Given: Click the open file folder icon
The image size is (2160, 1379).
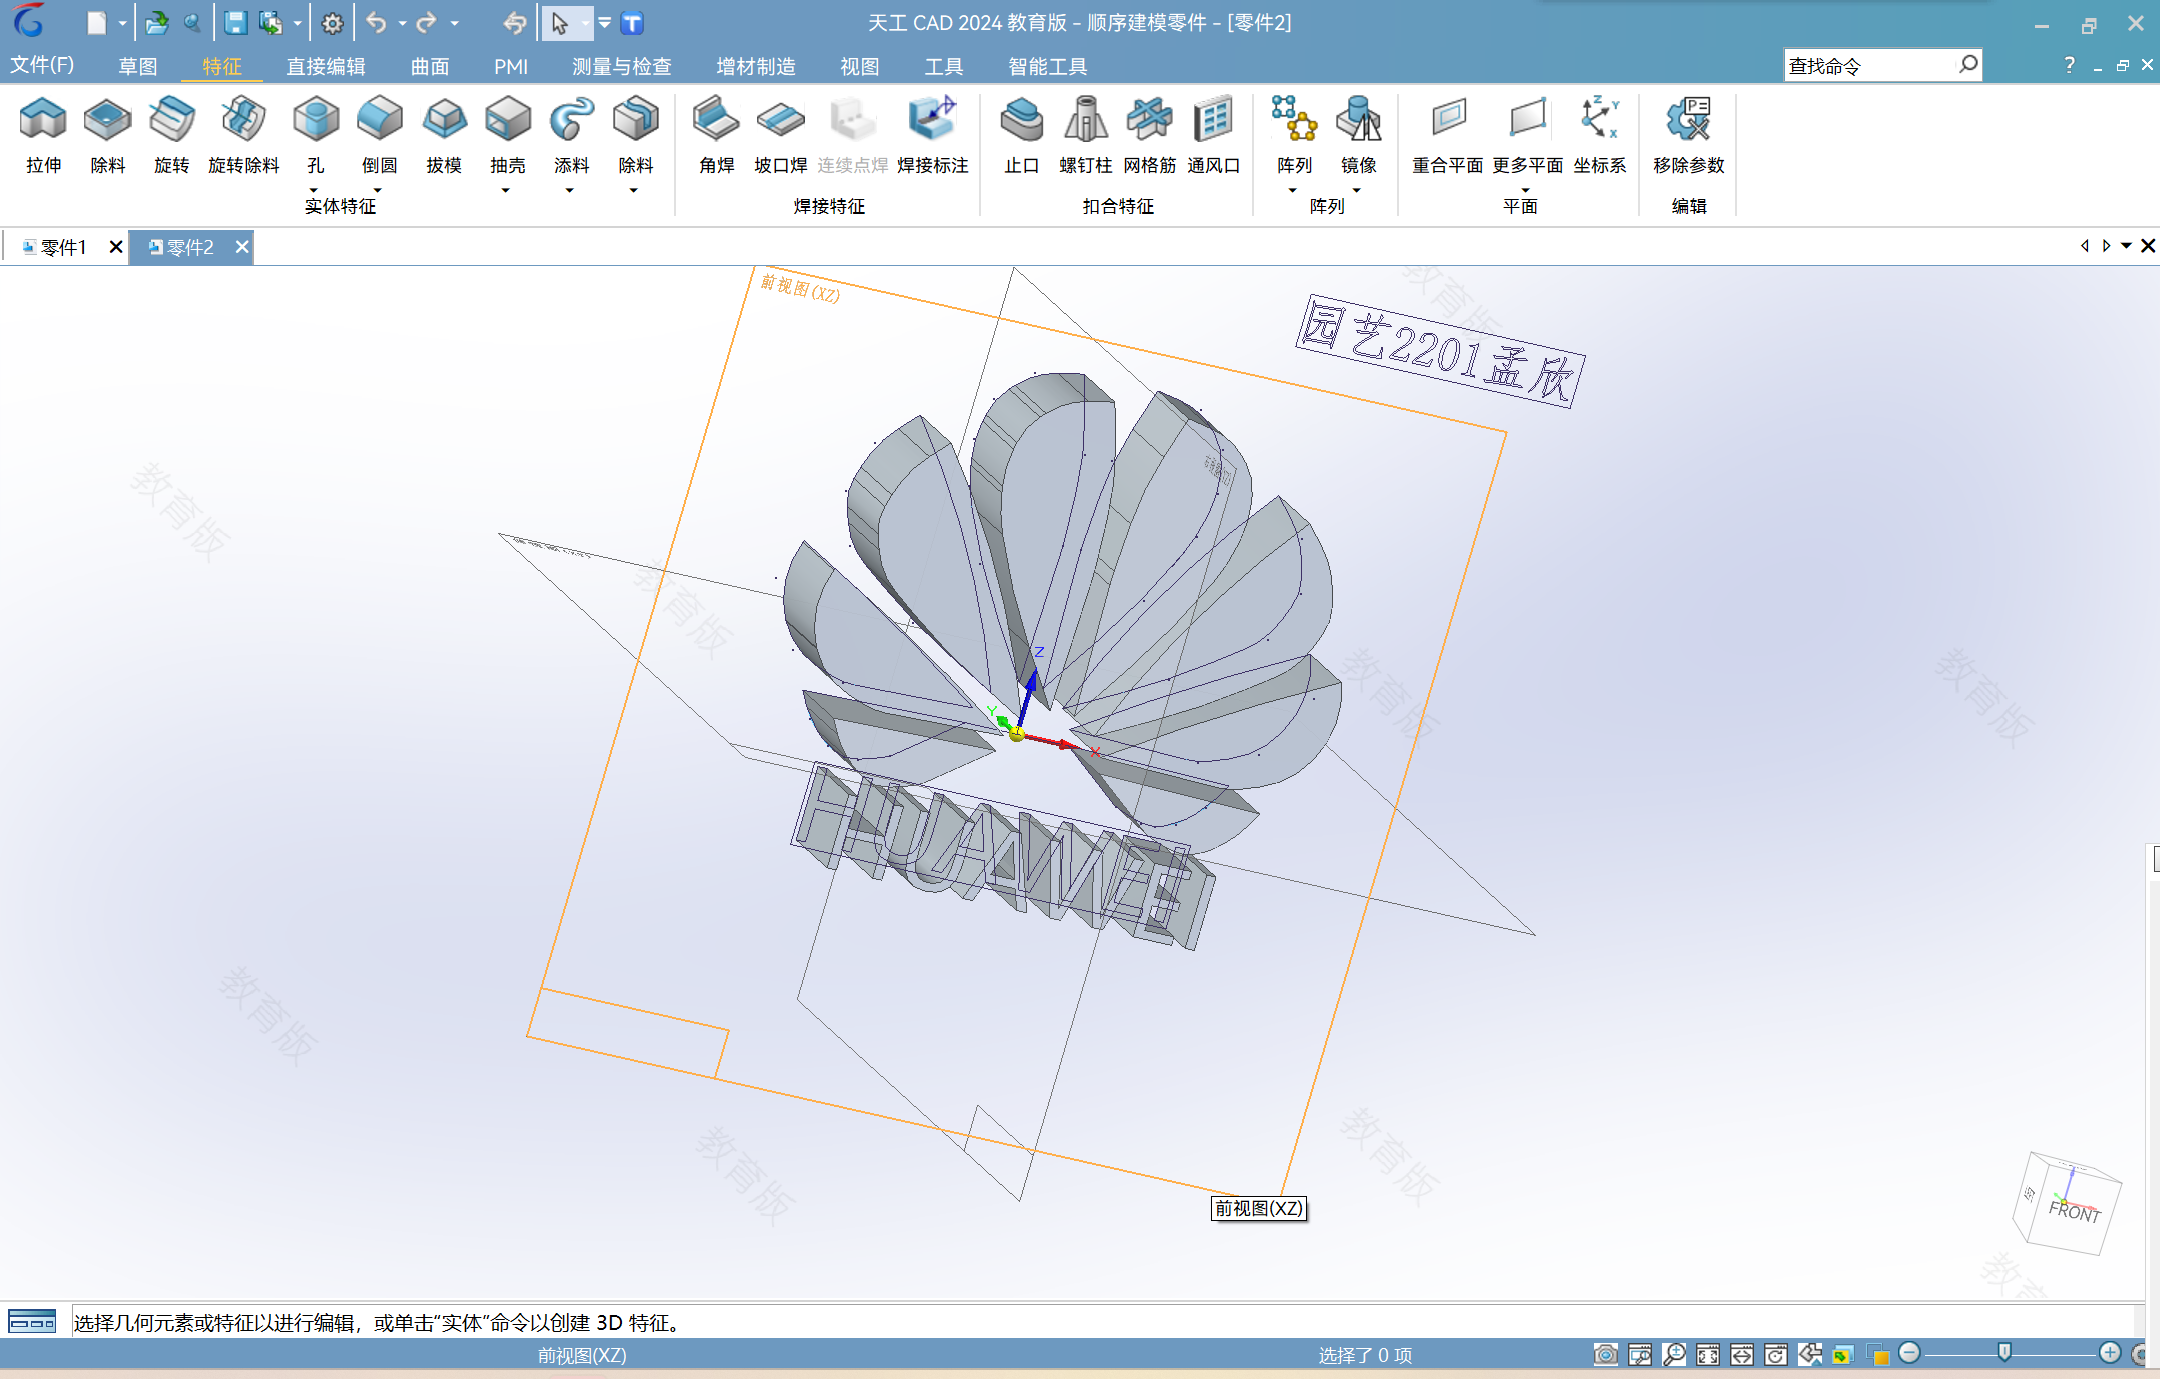Looking at the screenshot, I should pos(156,23).
